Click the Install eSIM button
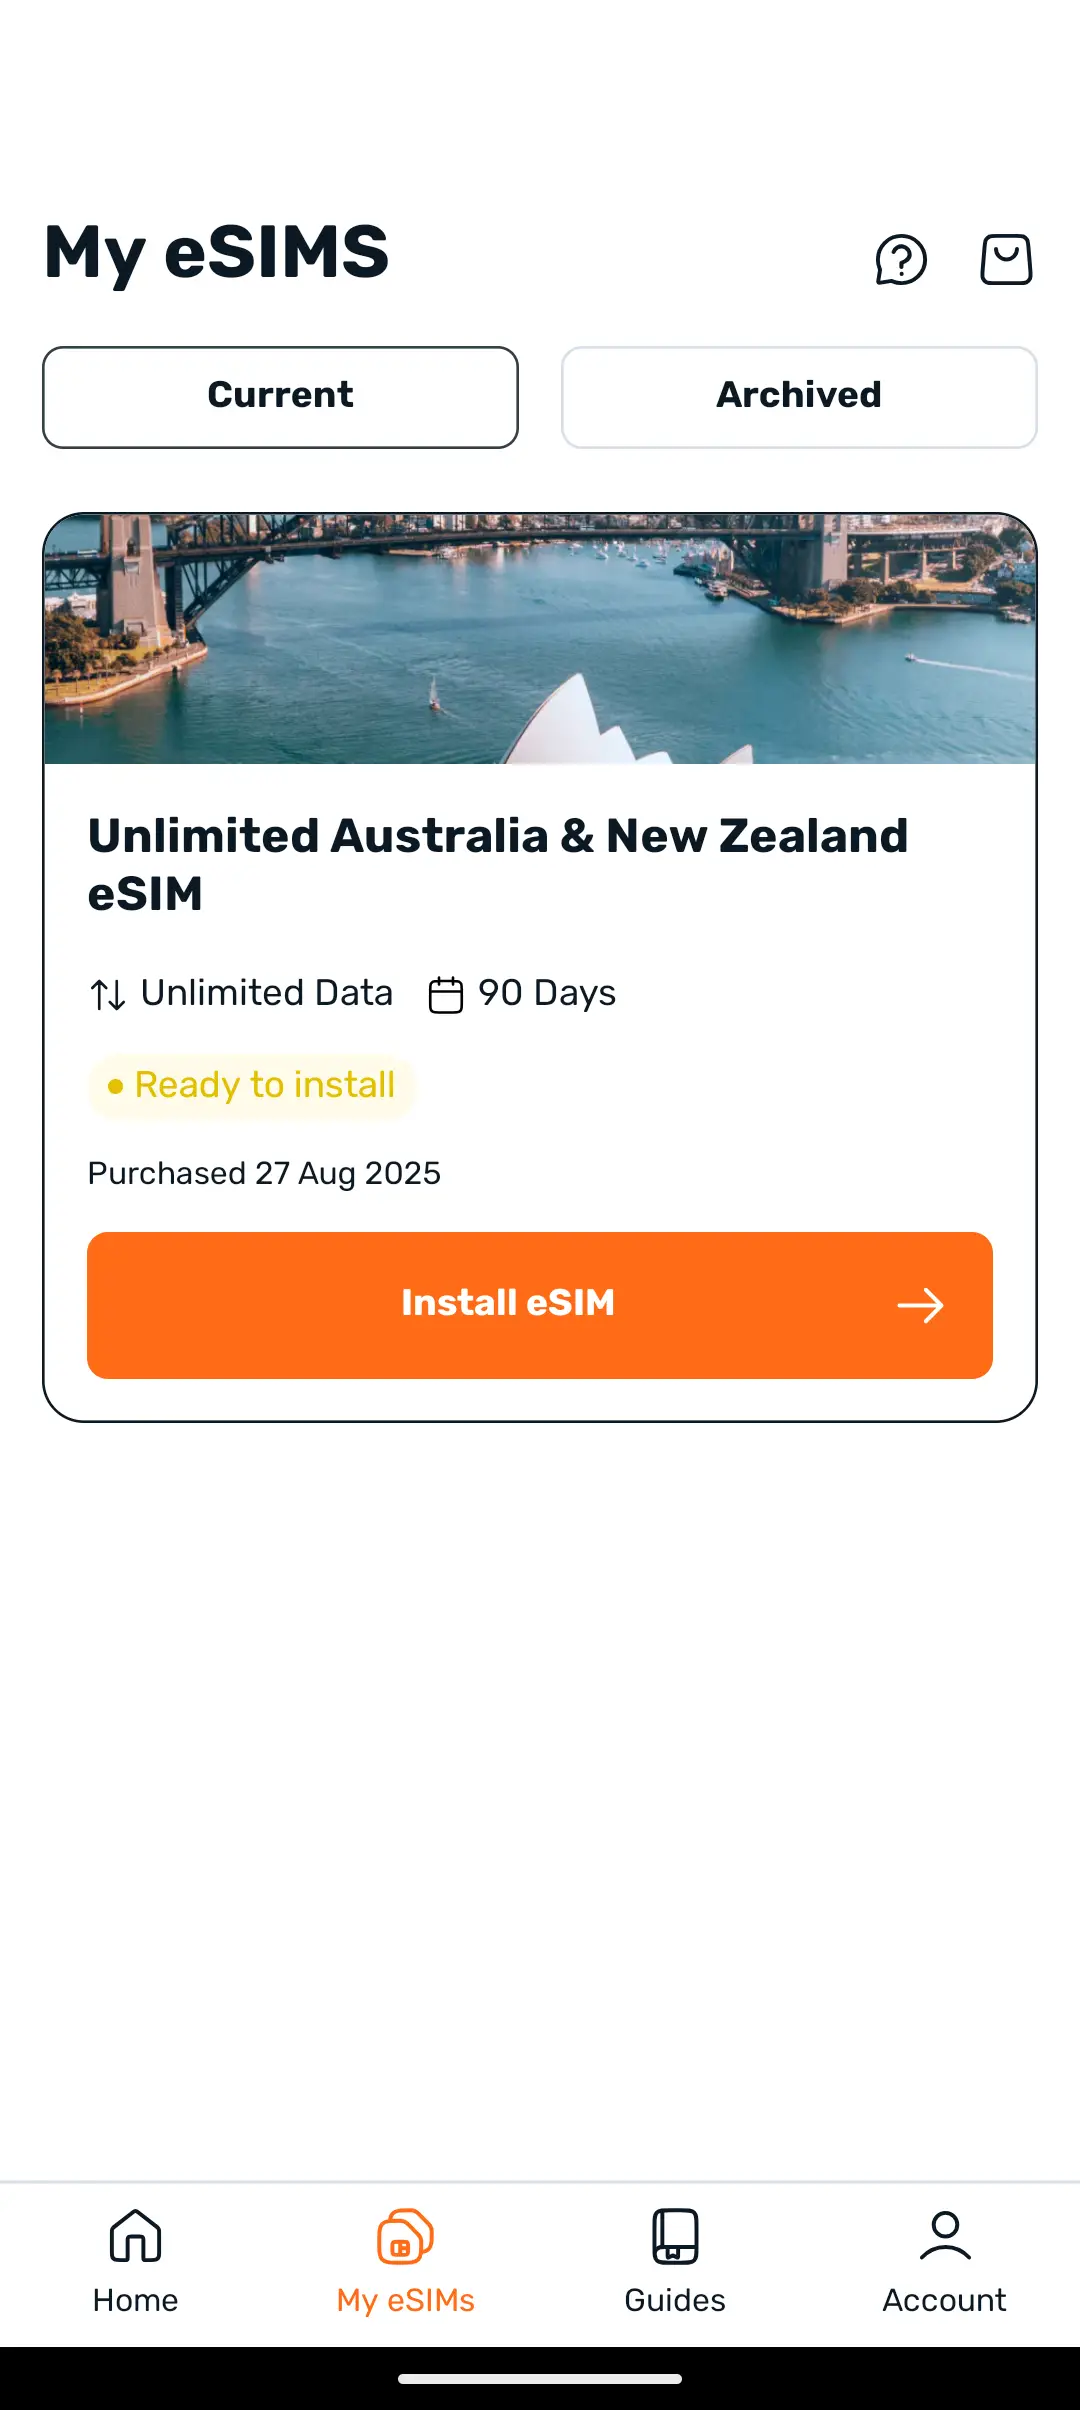Screen dimensions: 1080x2410 tap(540, 1305)
